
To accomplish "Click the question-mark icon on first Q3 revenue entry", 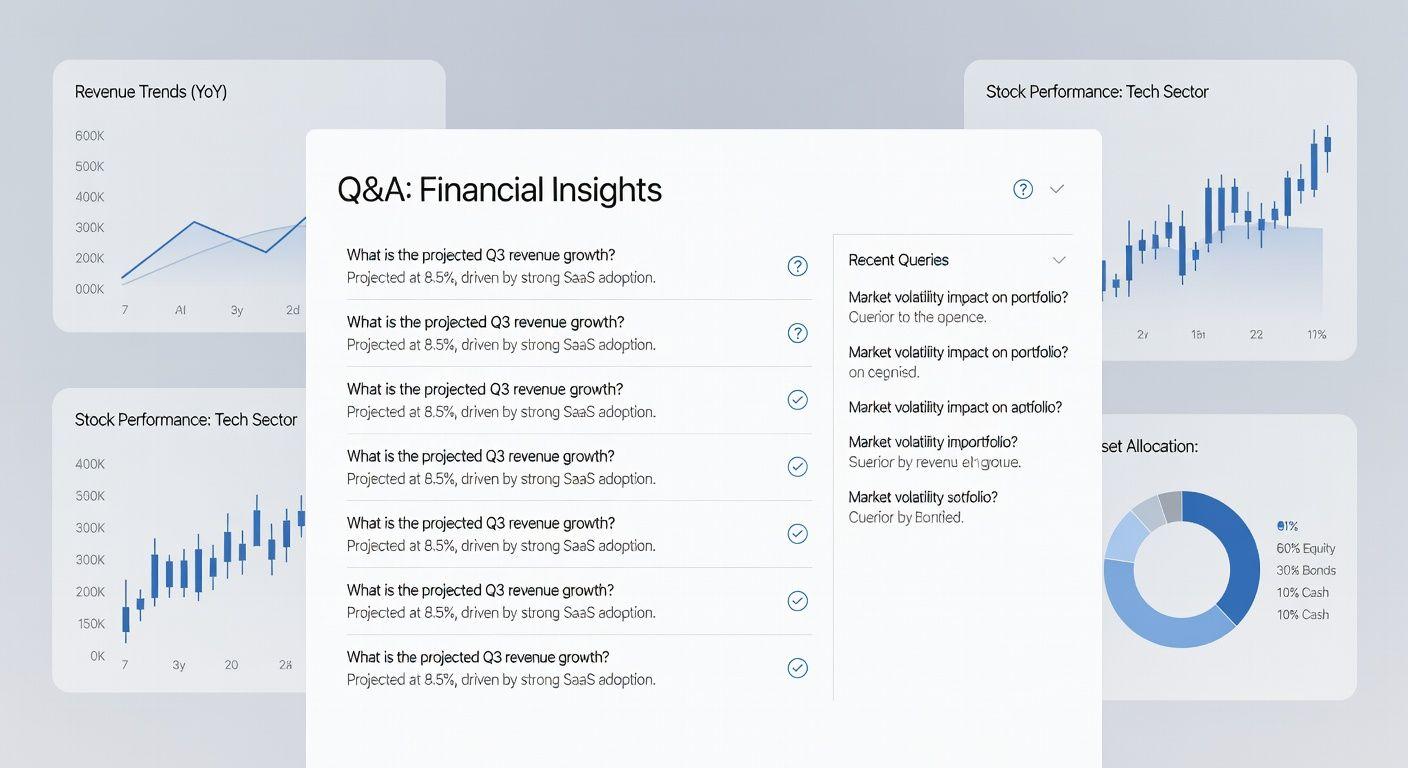I will (x=797, y=266).
